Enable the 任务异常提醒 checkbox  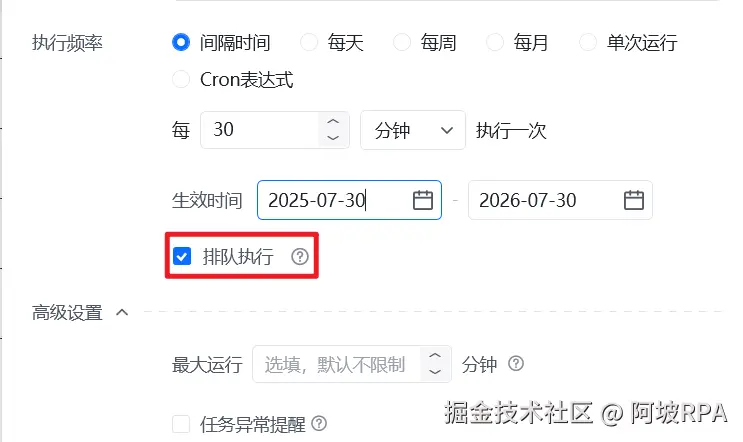[181, 424]
